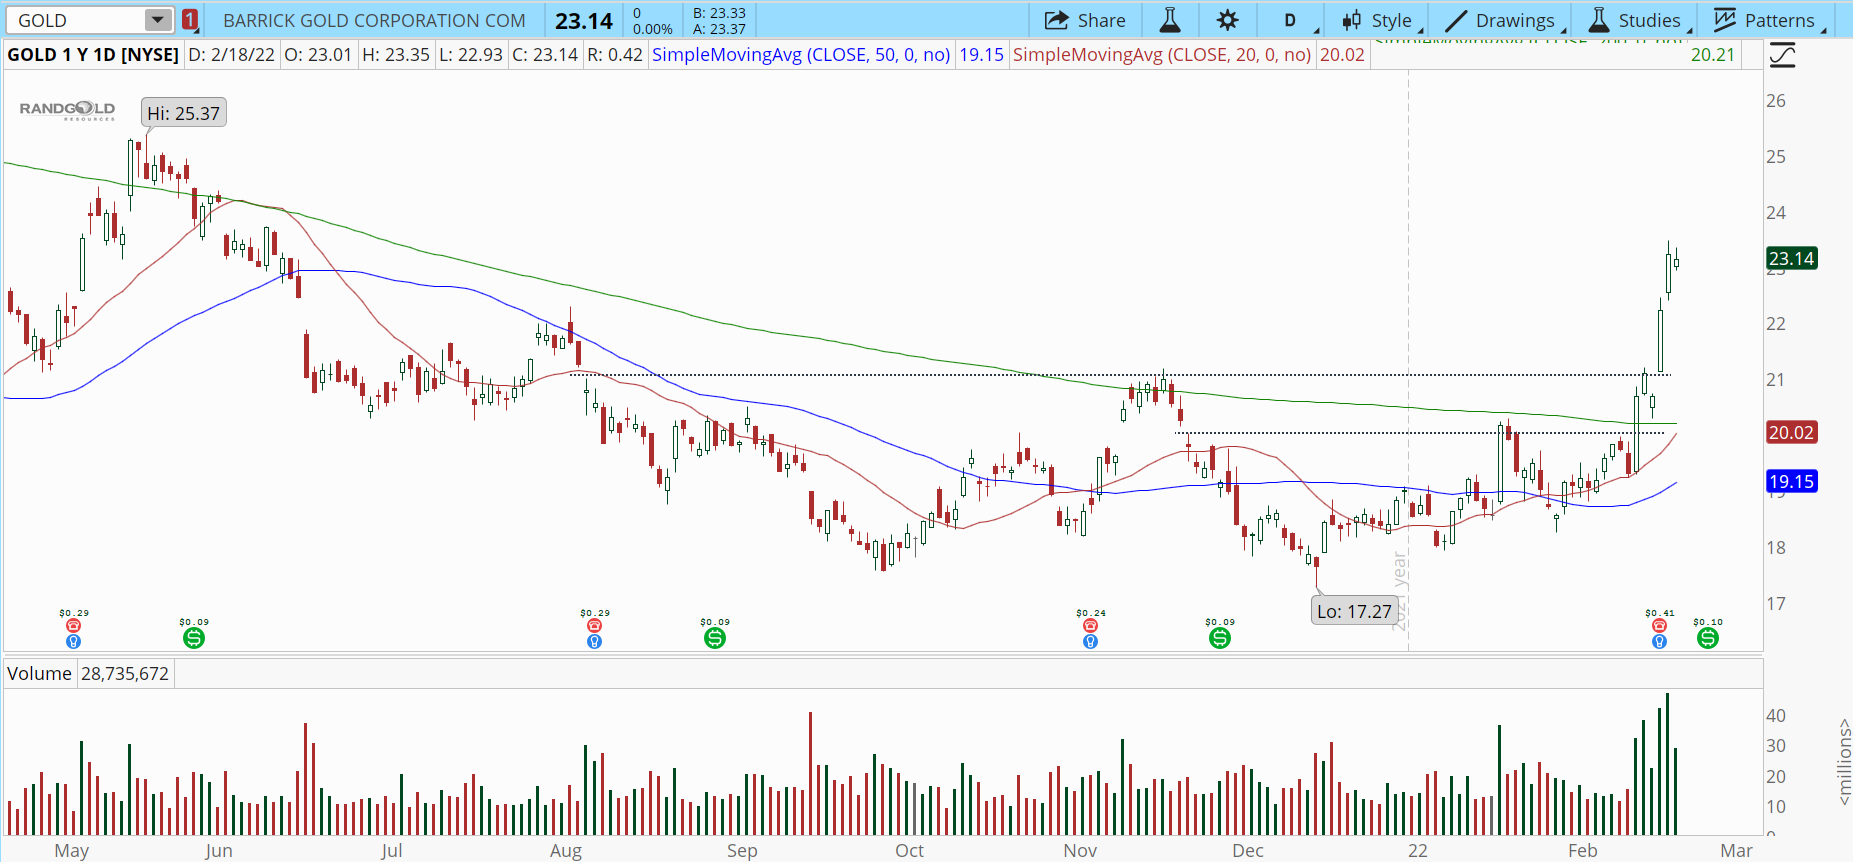
Task: Click the red alert icon showing 1
Action: [x=189, y=20]
